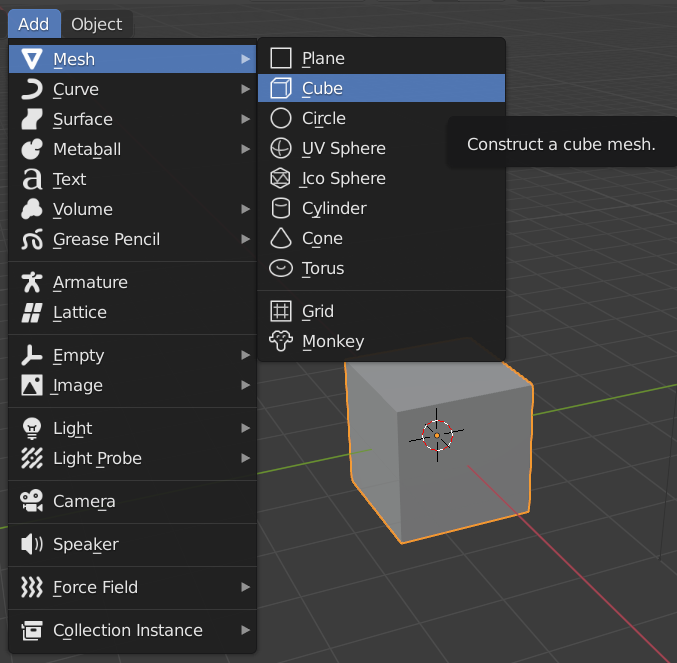Select the Camera menu entry
677x663 pixels.
point(133,501)
